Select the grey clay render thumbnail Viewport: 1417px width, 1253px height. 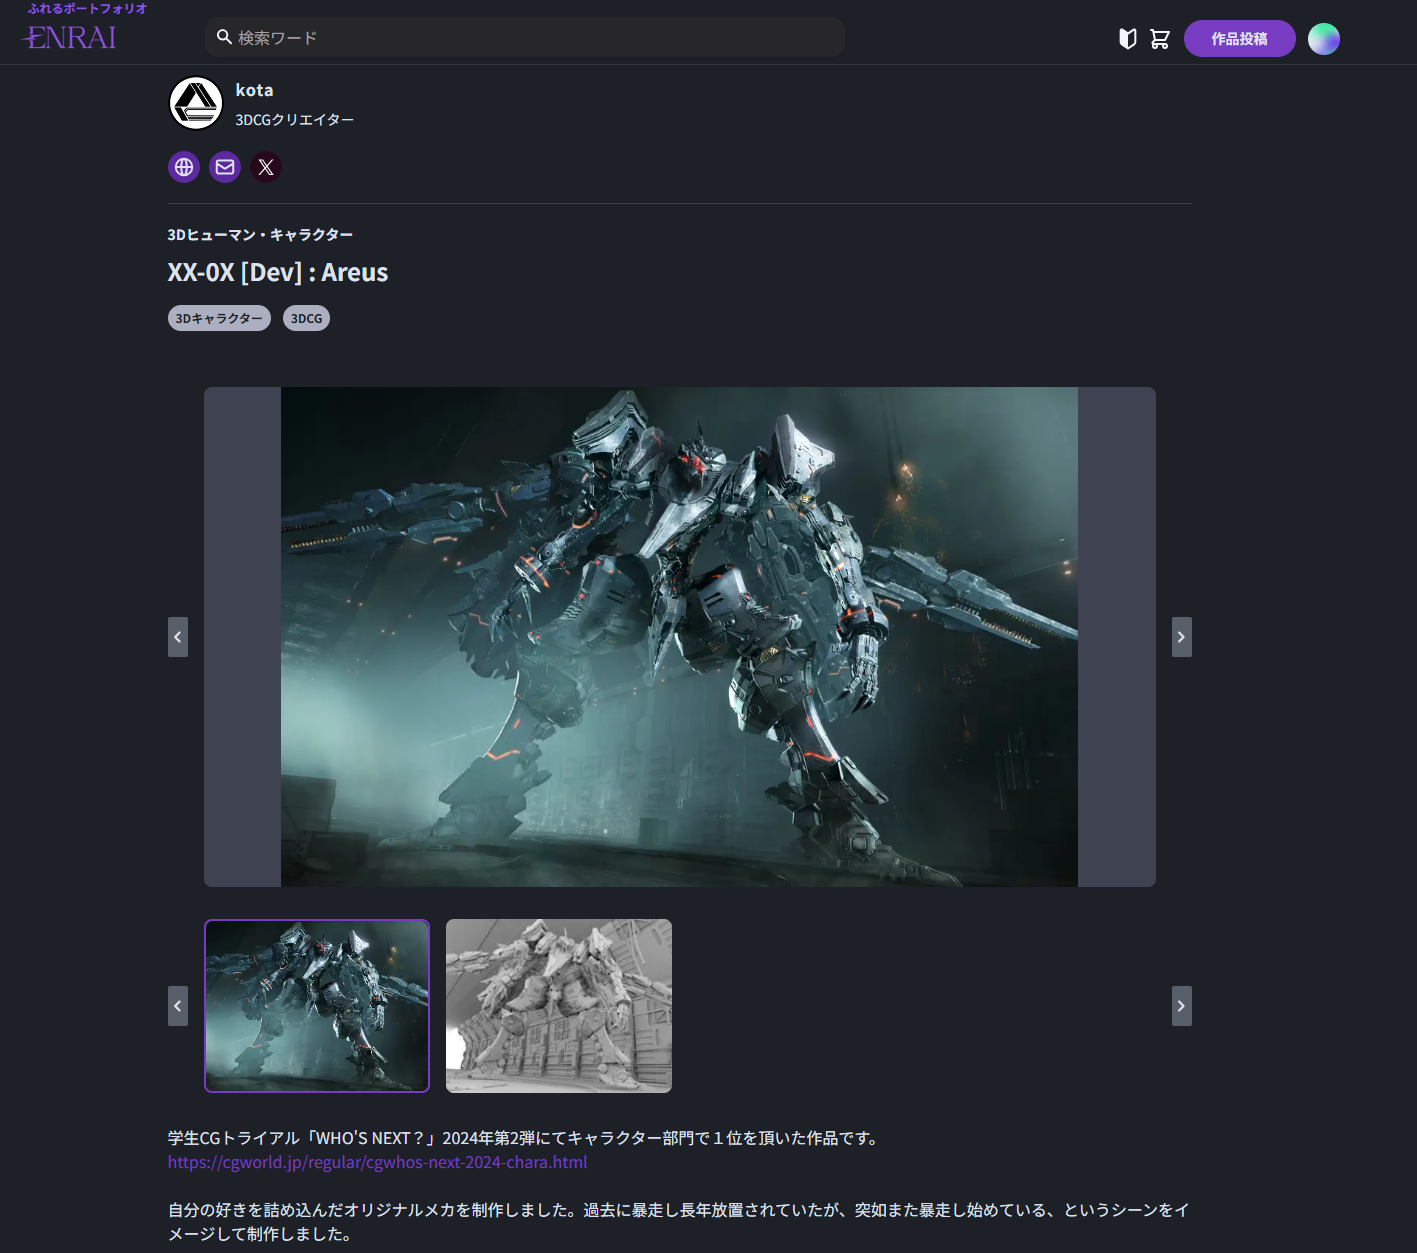(559, 1006)
